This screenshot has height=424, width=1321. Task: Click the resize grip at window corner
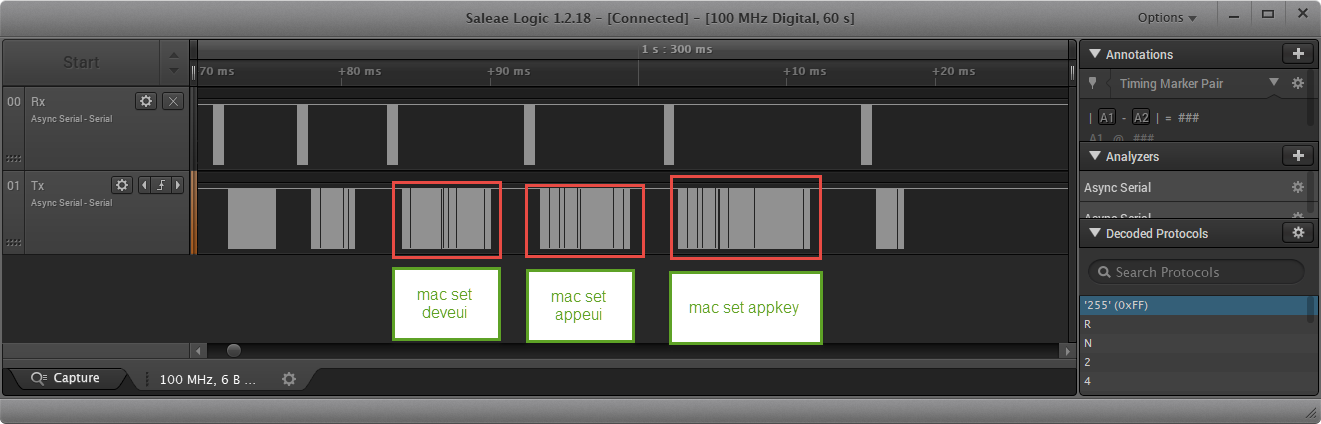pyautogui.click(x=1311, y=413)
